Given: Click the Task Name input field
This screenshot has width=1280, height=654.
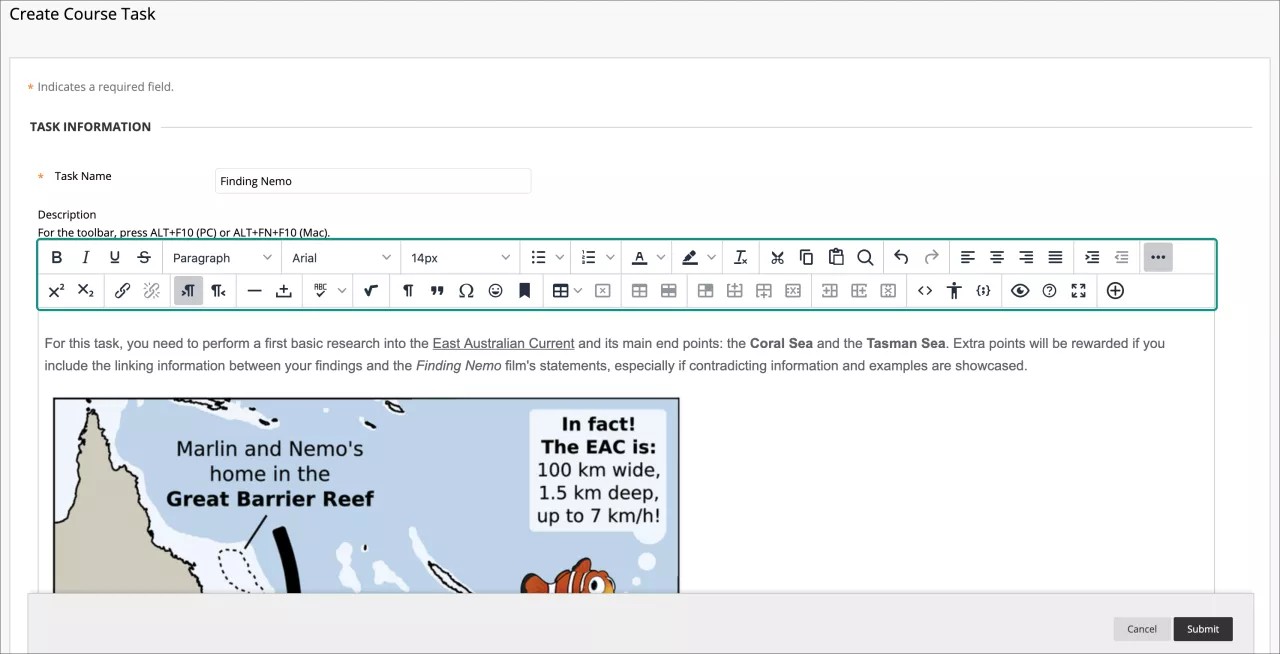Looking at the screenshot, I should point(372,181).
